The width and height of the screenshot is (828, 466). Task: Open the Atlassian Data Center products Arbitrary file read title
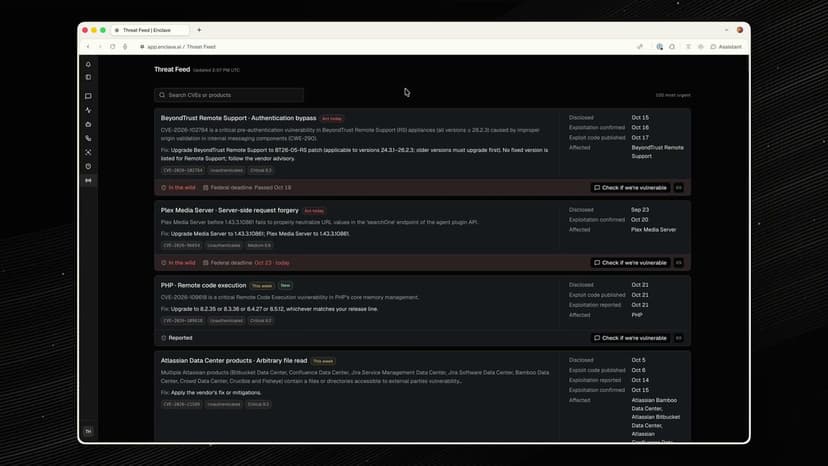(234, 360)
